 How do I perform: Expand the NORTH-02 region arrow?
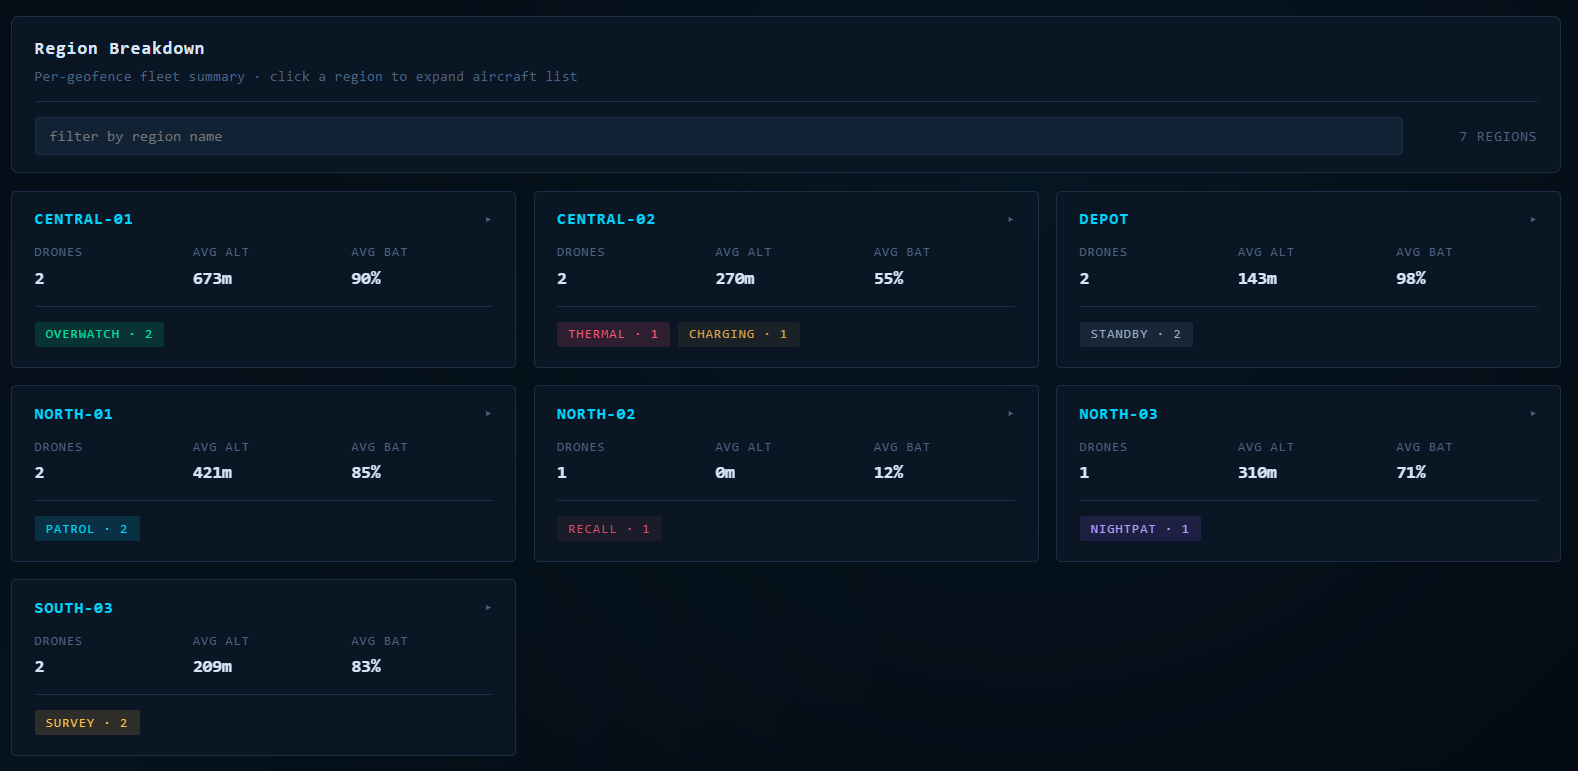[x=1011, y=413]
